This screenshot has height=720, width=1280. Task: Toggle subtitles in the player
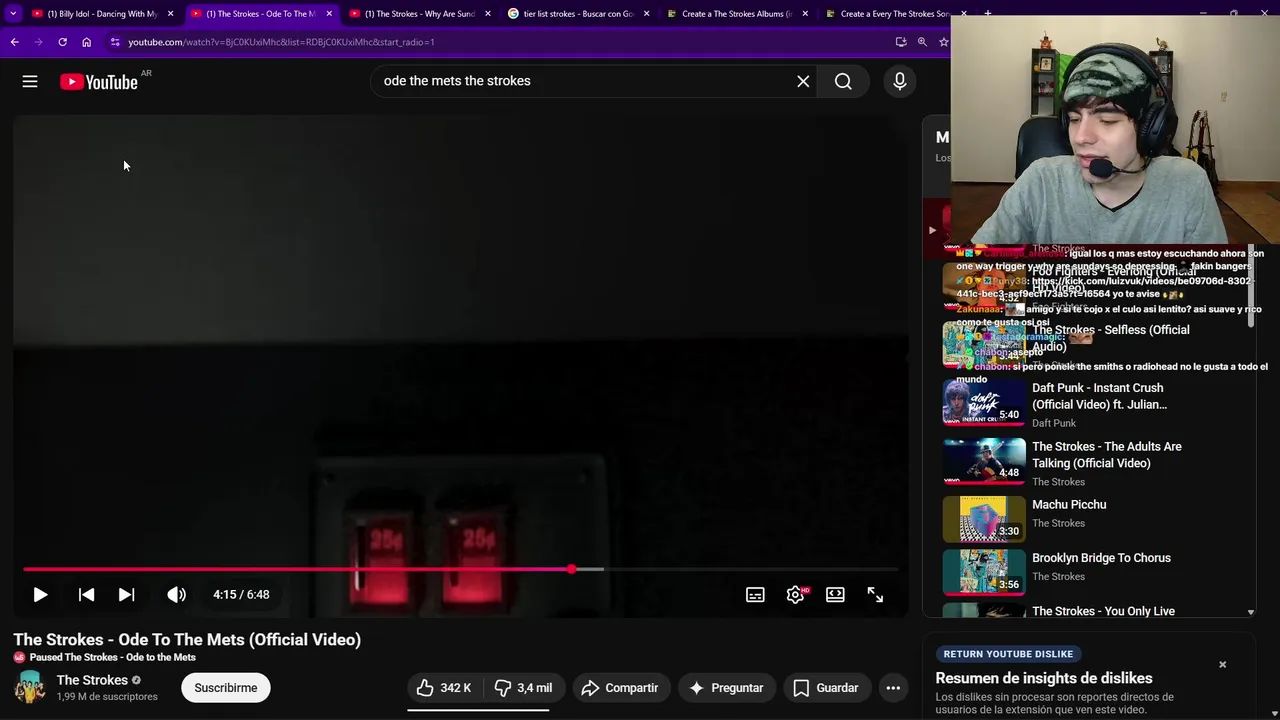(x=755, y=594)
